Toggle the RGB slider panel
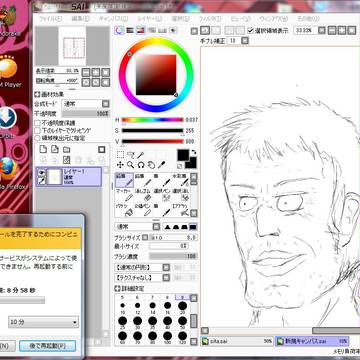 pos(130,31)
